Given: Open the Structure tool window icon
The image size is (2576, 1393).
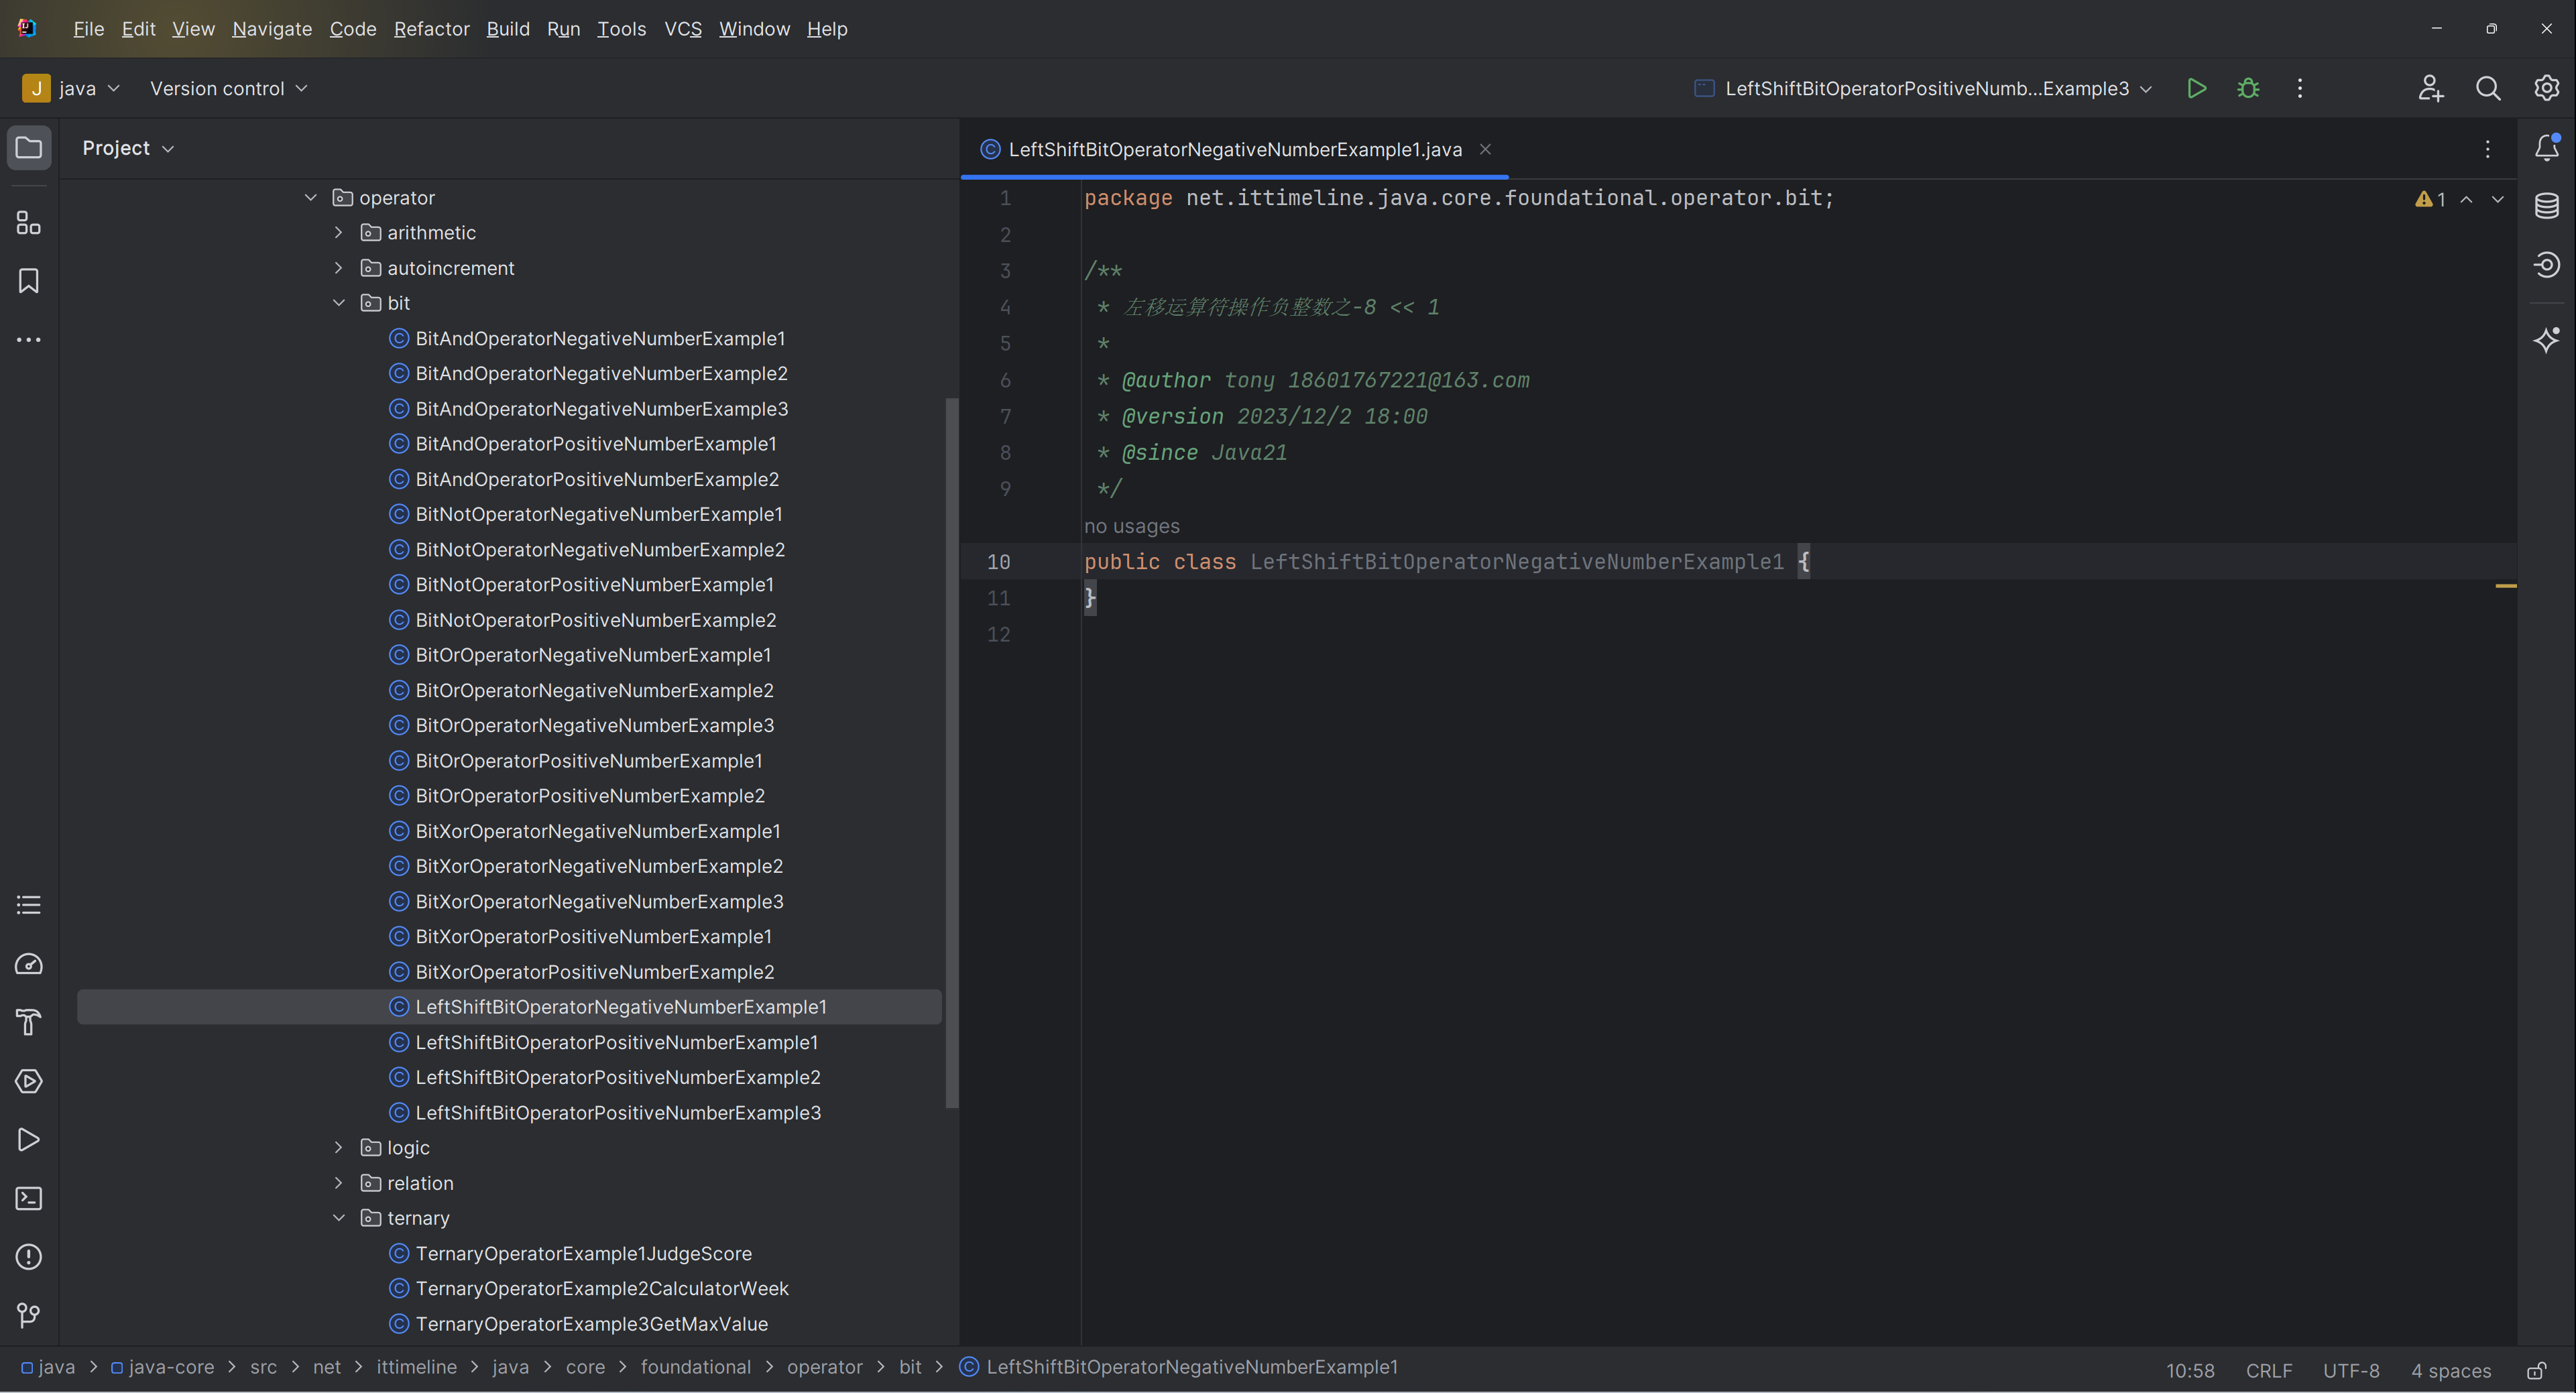Looking at the screenshot, I should tap(29, 222).
